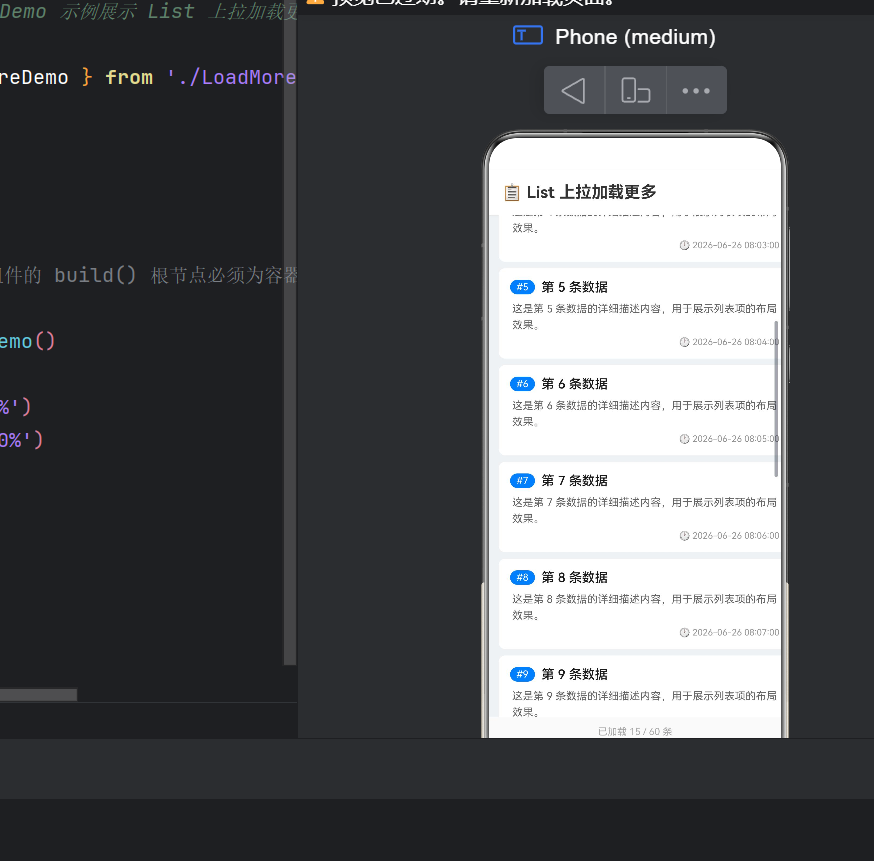
Task: Tap the #9 blue badge
Action: [522, 674]
